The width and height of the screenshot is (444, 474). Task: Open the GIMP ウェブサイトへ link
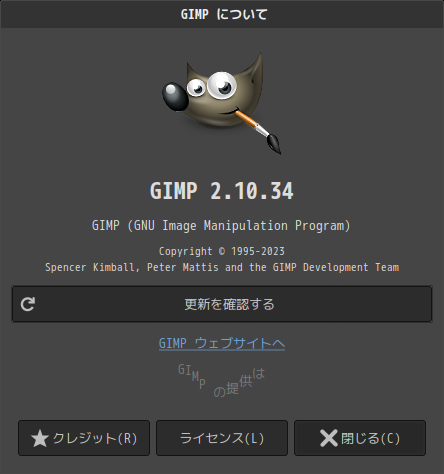point(222,343)
